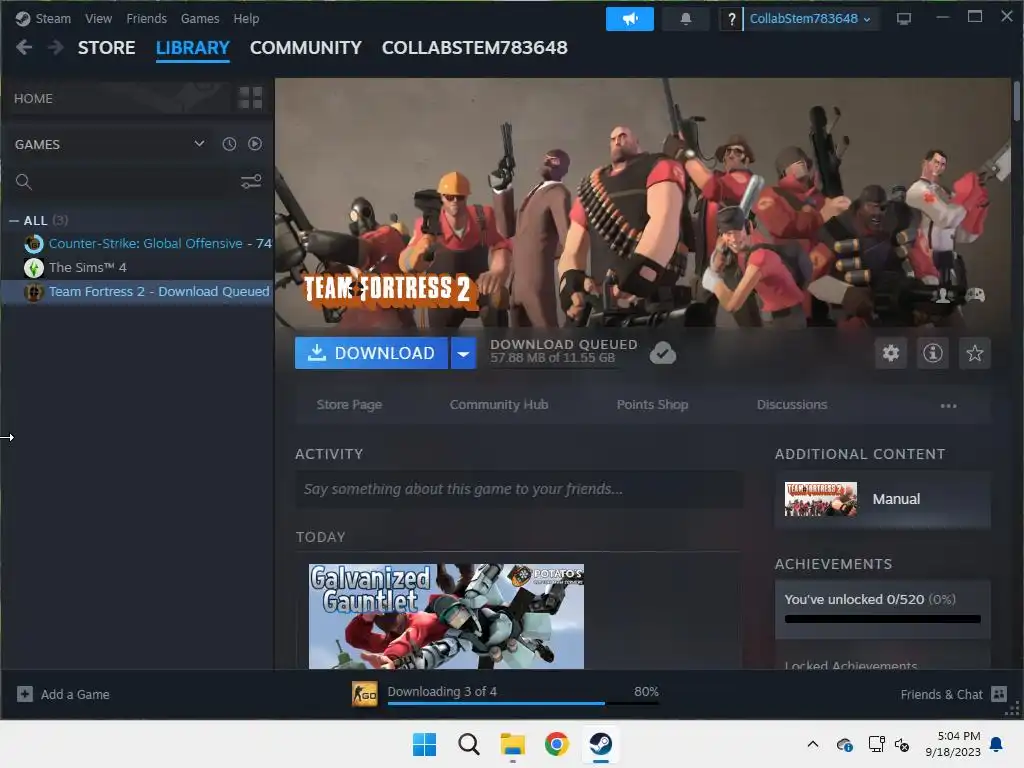Click the vertical scrollbar on game page
Viewport: 1024px width, 768px height.
pos(1017,101)
